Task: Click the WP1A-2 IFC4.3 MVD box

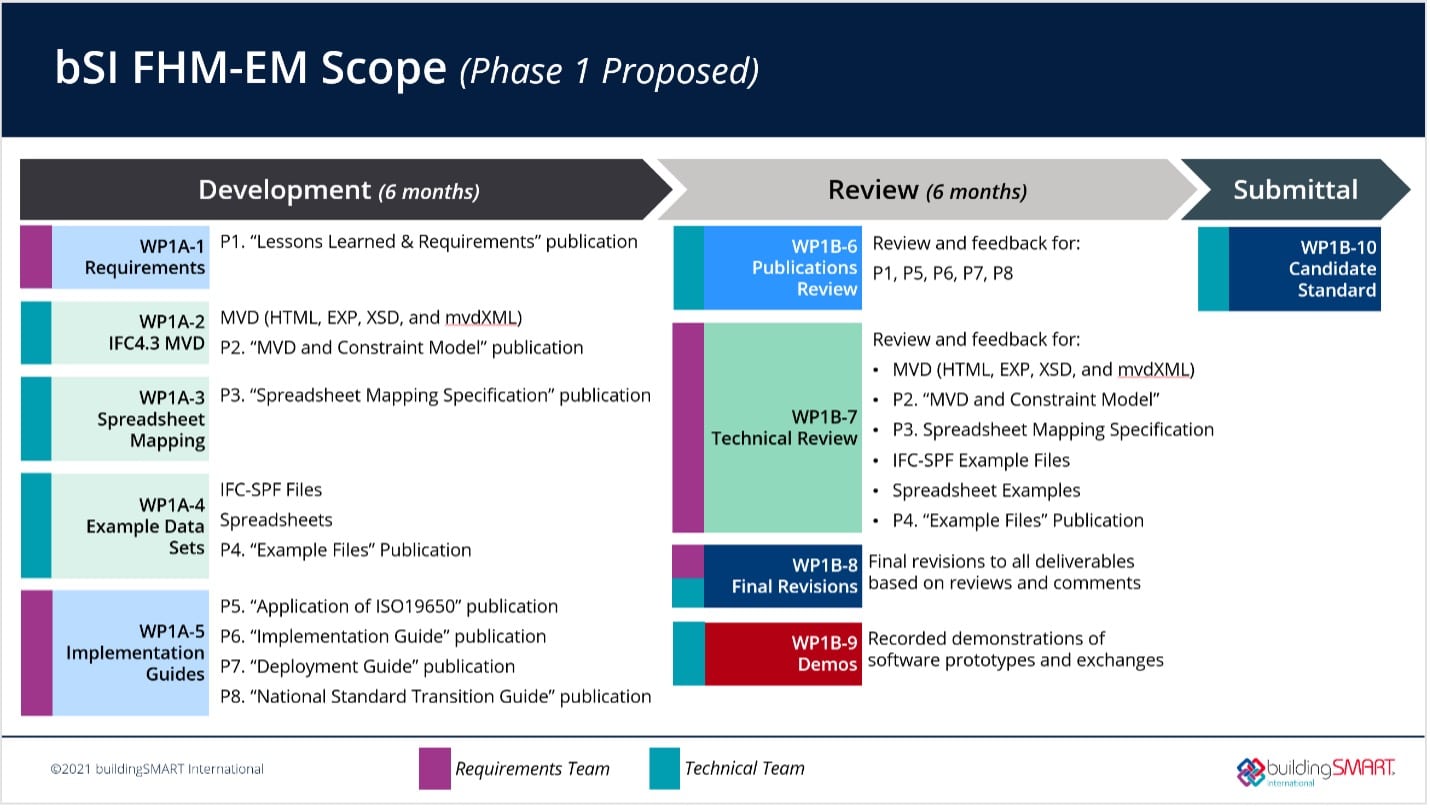Action: click(x=130, y=333)
